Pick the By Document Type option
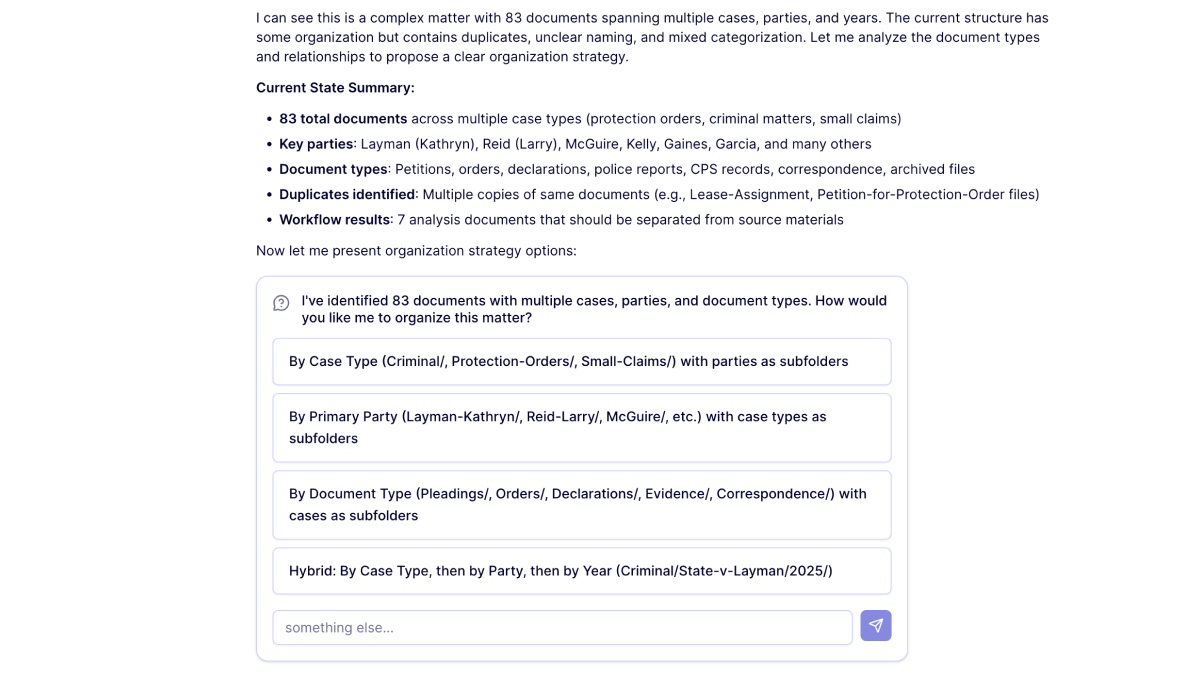Image resolution: width=1200 pixels, height=675 pixels. (581, 504)
